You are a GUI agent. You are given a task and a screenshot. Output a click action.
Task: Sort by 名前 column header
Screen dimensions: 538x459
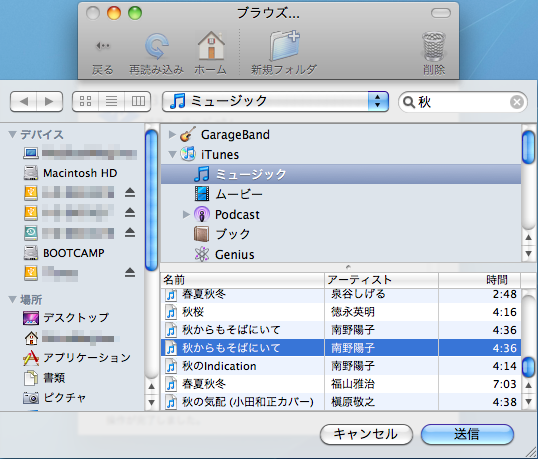click(x=243, y=280)
